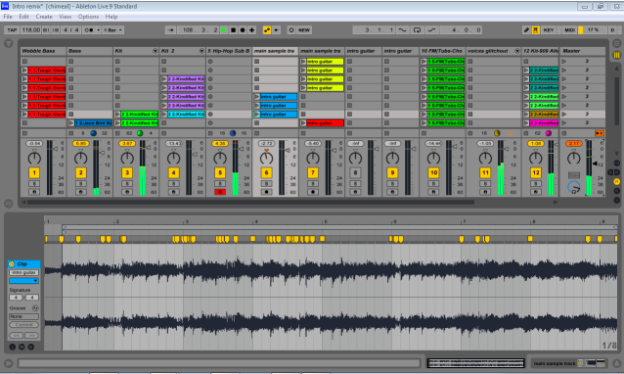The width and height of the screenshot is (624, 374).
Task: Solo track 4 with the S button
Action: 174,183
